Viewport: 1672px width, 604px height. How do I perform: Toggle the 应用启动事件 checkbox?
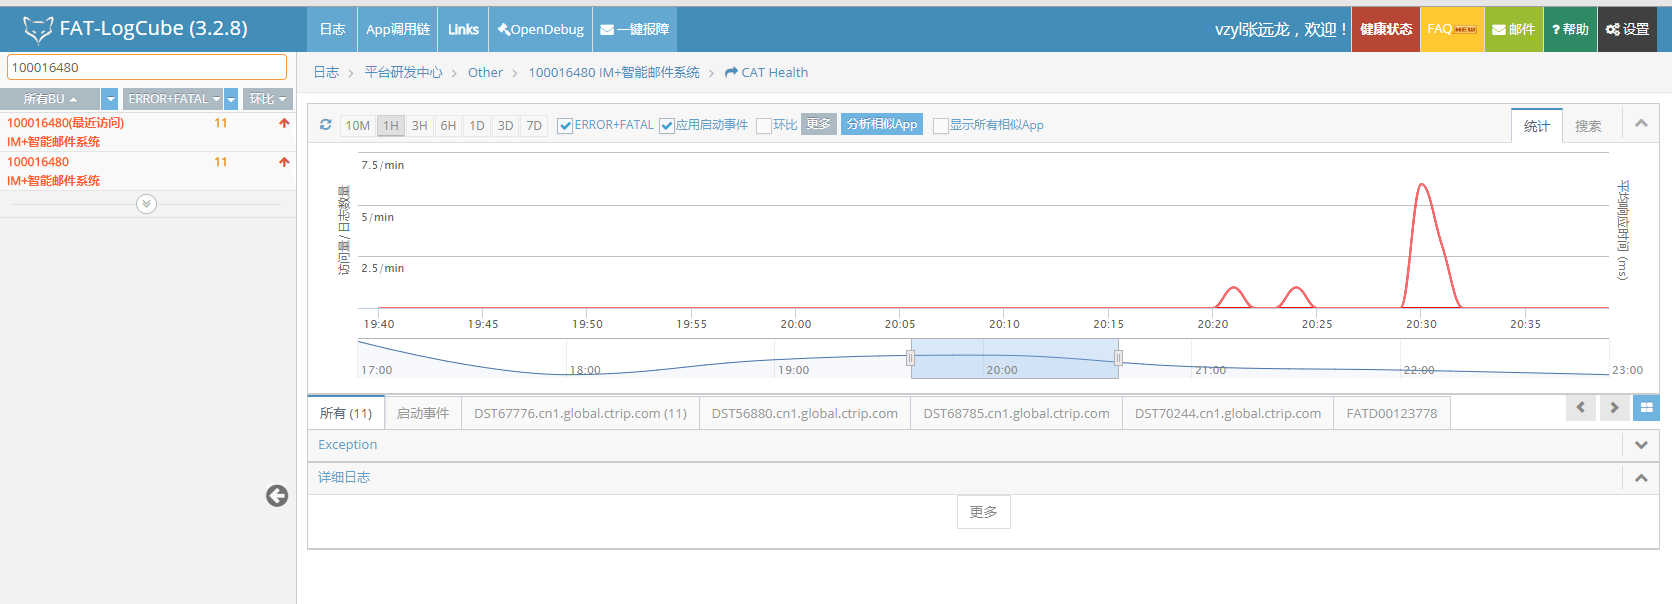tap(667, 126)
